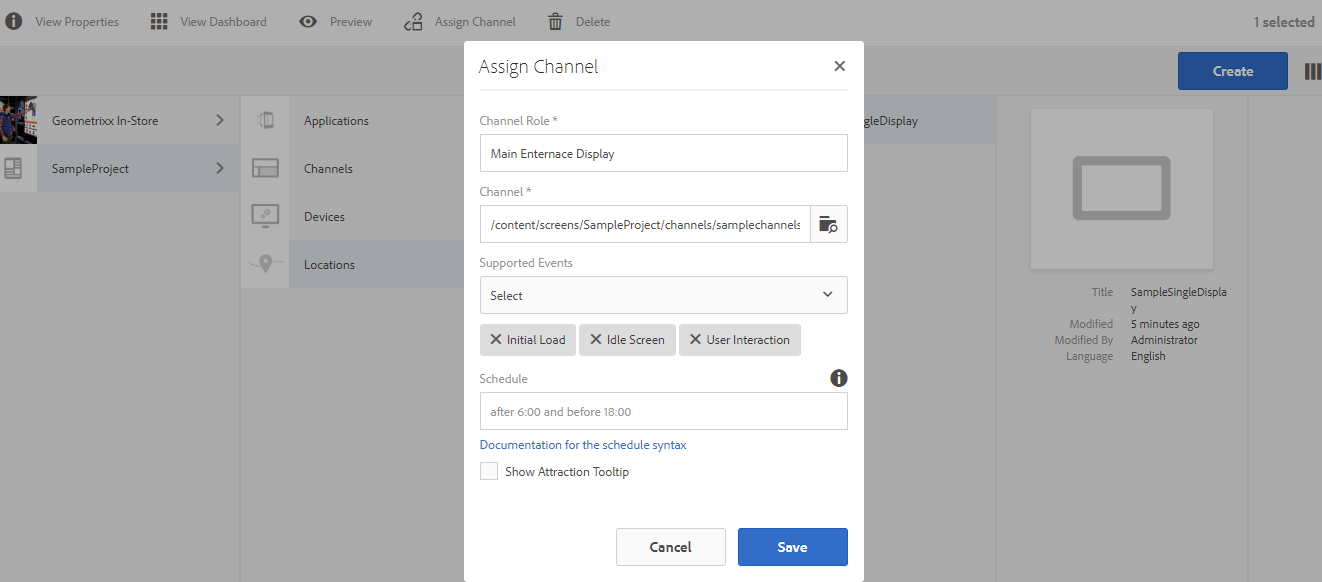This screenshot has height=582, width=1322.
Task: Click the Schedule info icon
Action: tap(838, 378)
